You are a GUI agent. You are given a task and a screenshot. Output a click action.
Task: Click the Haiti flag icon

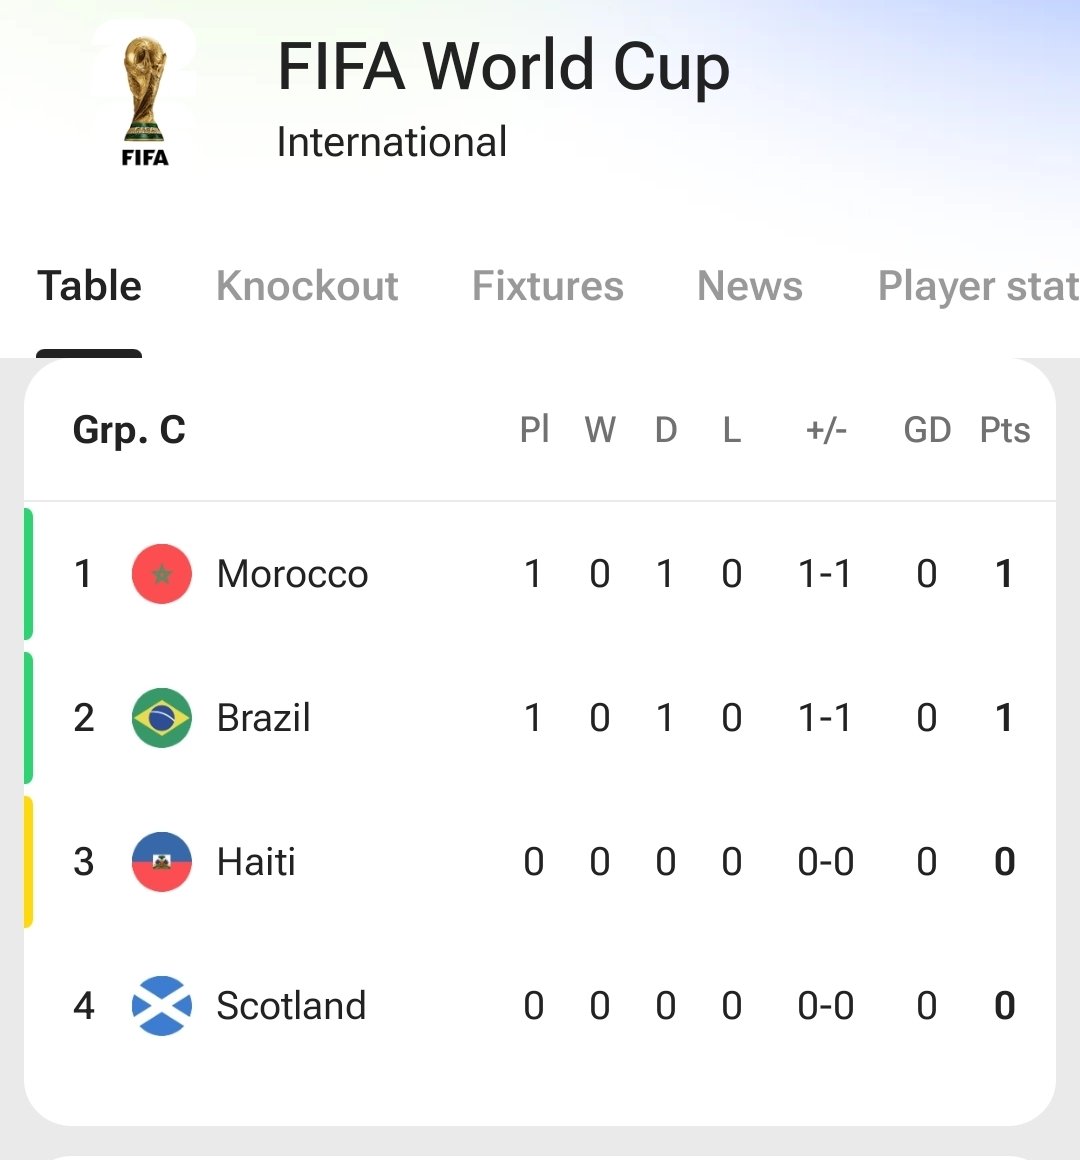[x=162, y=862]
